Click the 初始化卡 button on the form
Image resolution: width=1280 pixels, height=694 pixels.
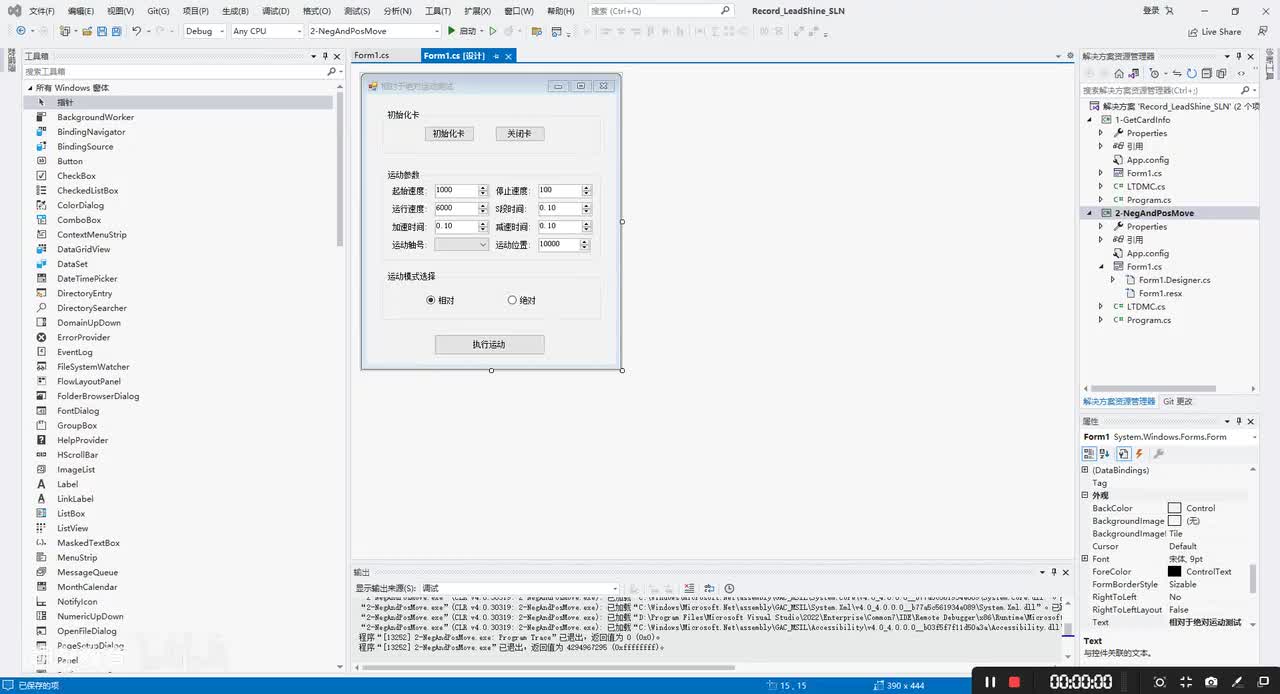point(448,134)
